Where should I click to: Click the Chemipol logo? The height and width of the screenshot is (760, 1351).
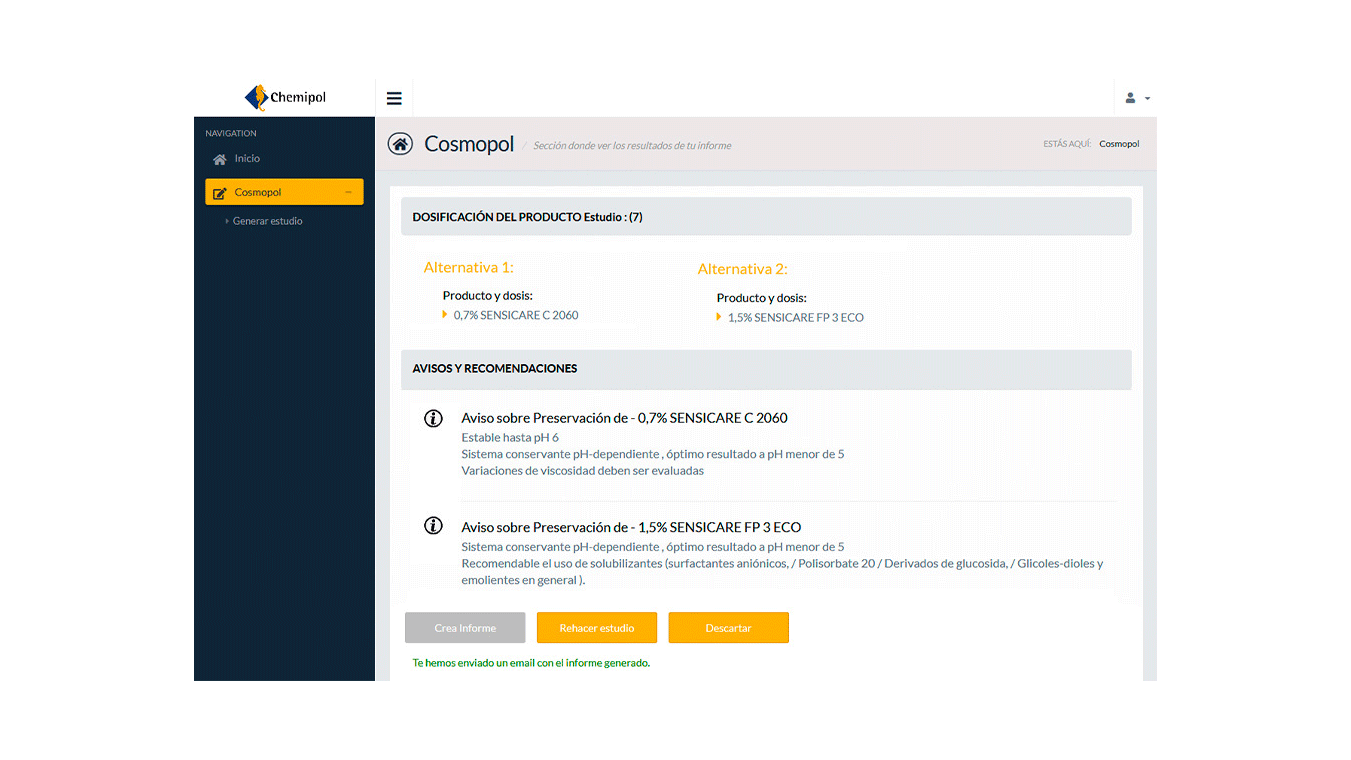tap(285, 97)
